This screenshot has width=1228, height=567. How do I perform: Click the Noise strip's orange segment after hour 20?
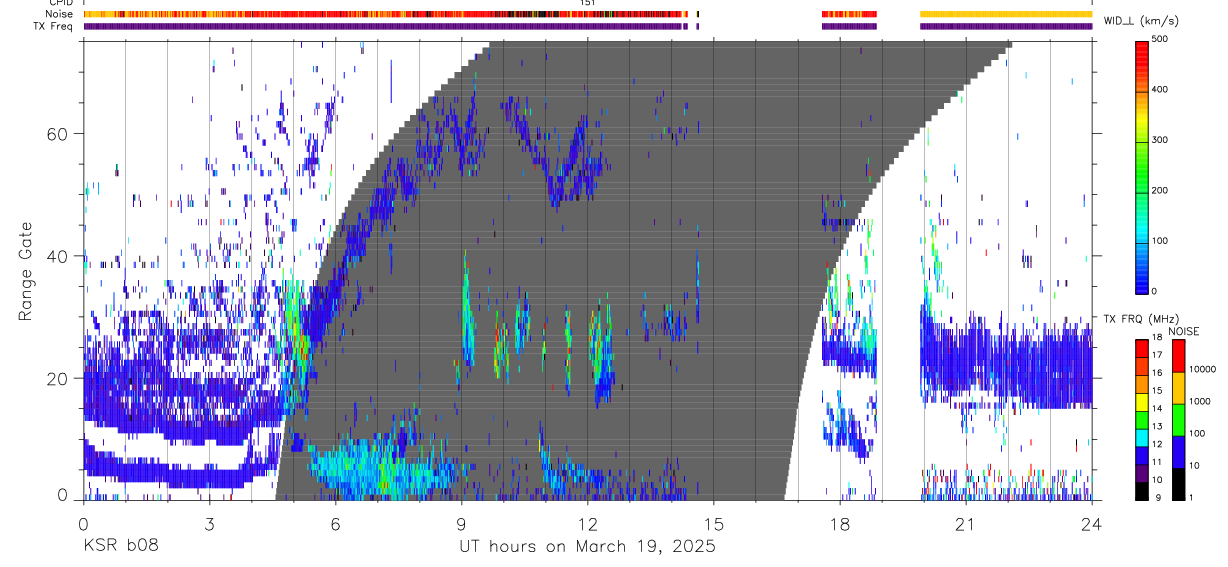coord(1006,14)
